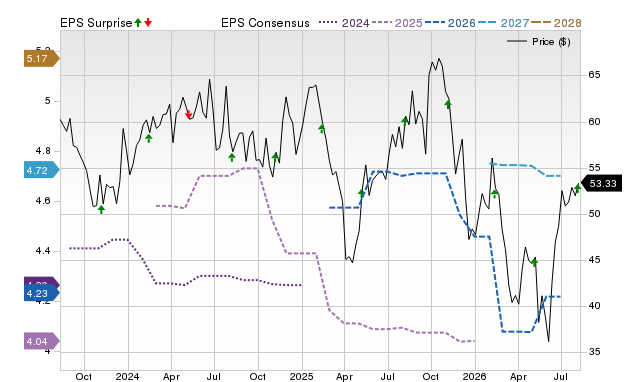Click the red down arrow in EPS Surprise legend

tap(148, 22)
